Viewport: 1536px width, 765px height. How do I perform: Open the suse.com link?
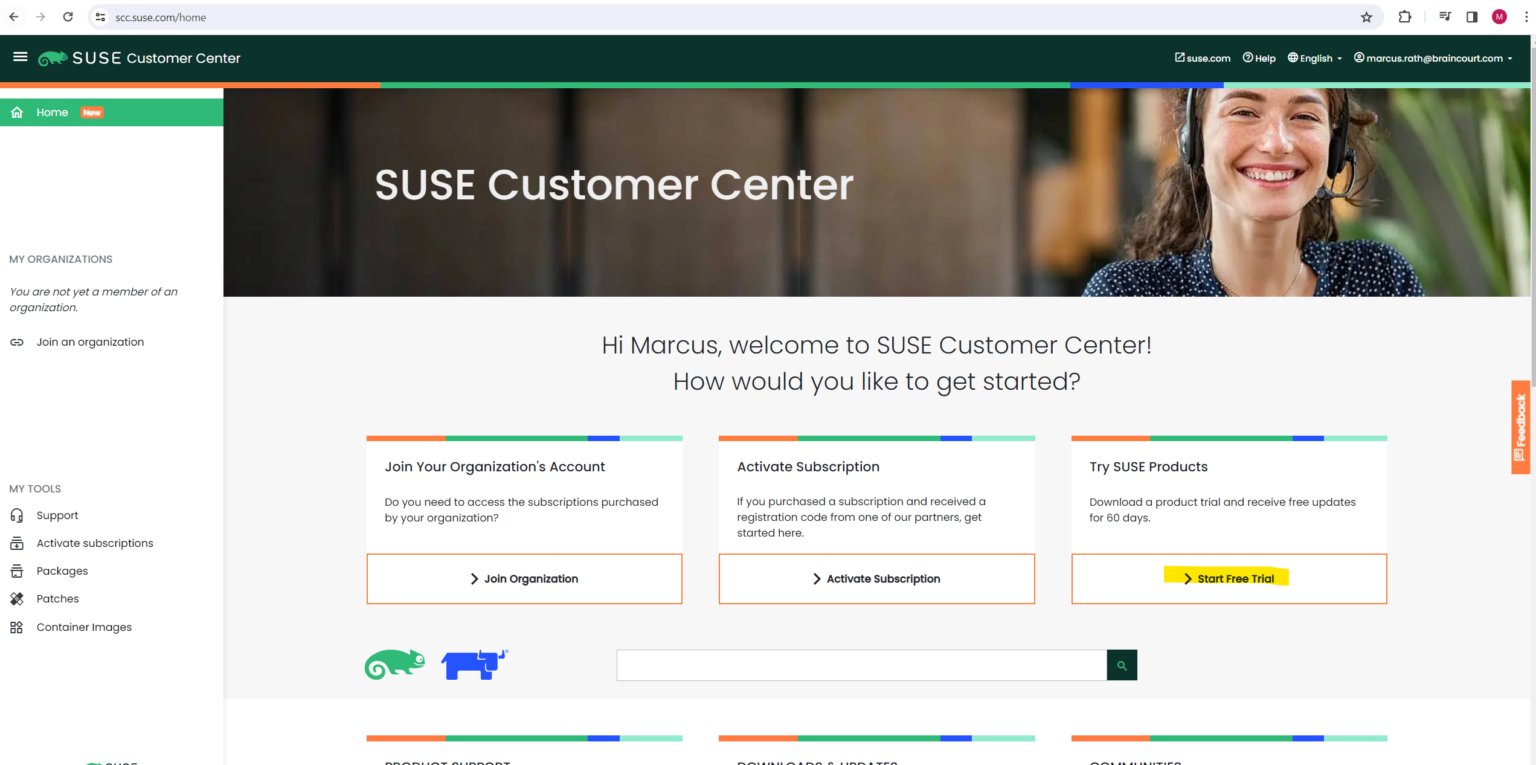pyautogui.click(x=1201, y=57)
